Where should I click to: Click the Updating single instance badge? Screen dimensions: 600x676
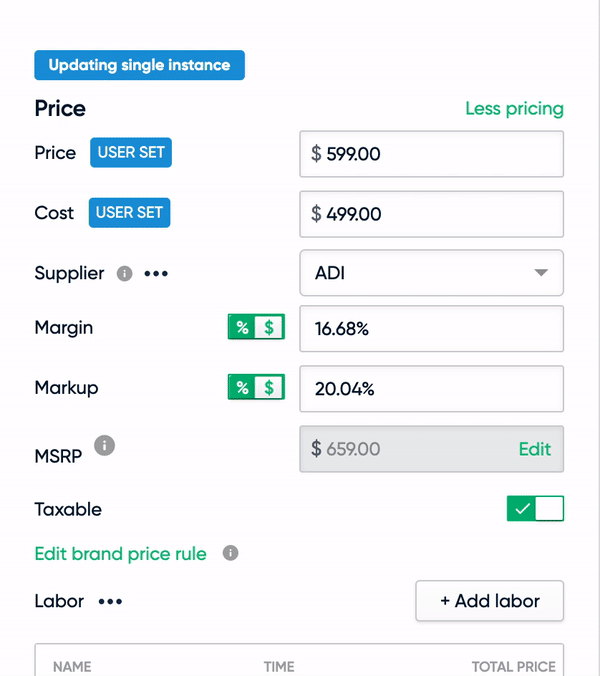click(x=140, y=65)
